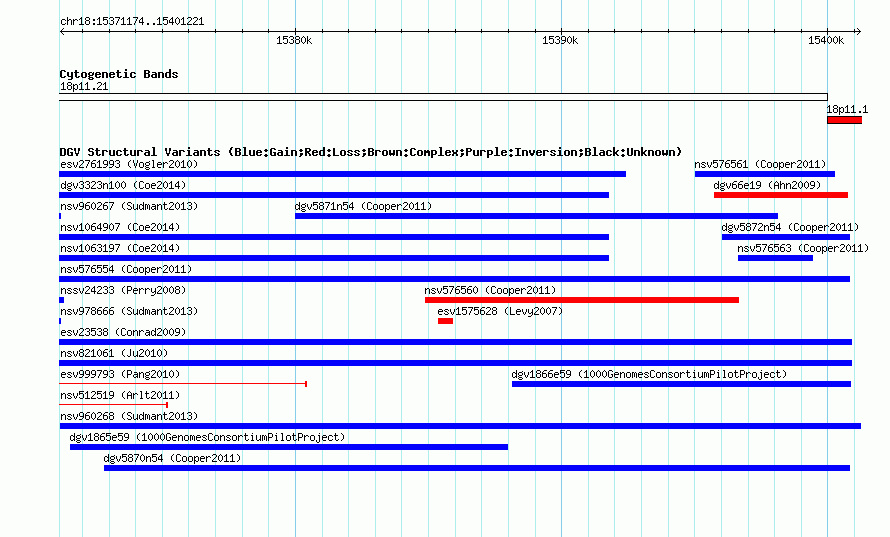890x537 pixels.
Task: Open the dgv1866e59 (1000GenomesConsortiumPilotProject) label
Action: 649,374
